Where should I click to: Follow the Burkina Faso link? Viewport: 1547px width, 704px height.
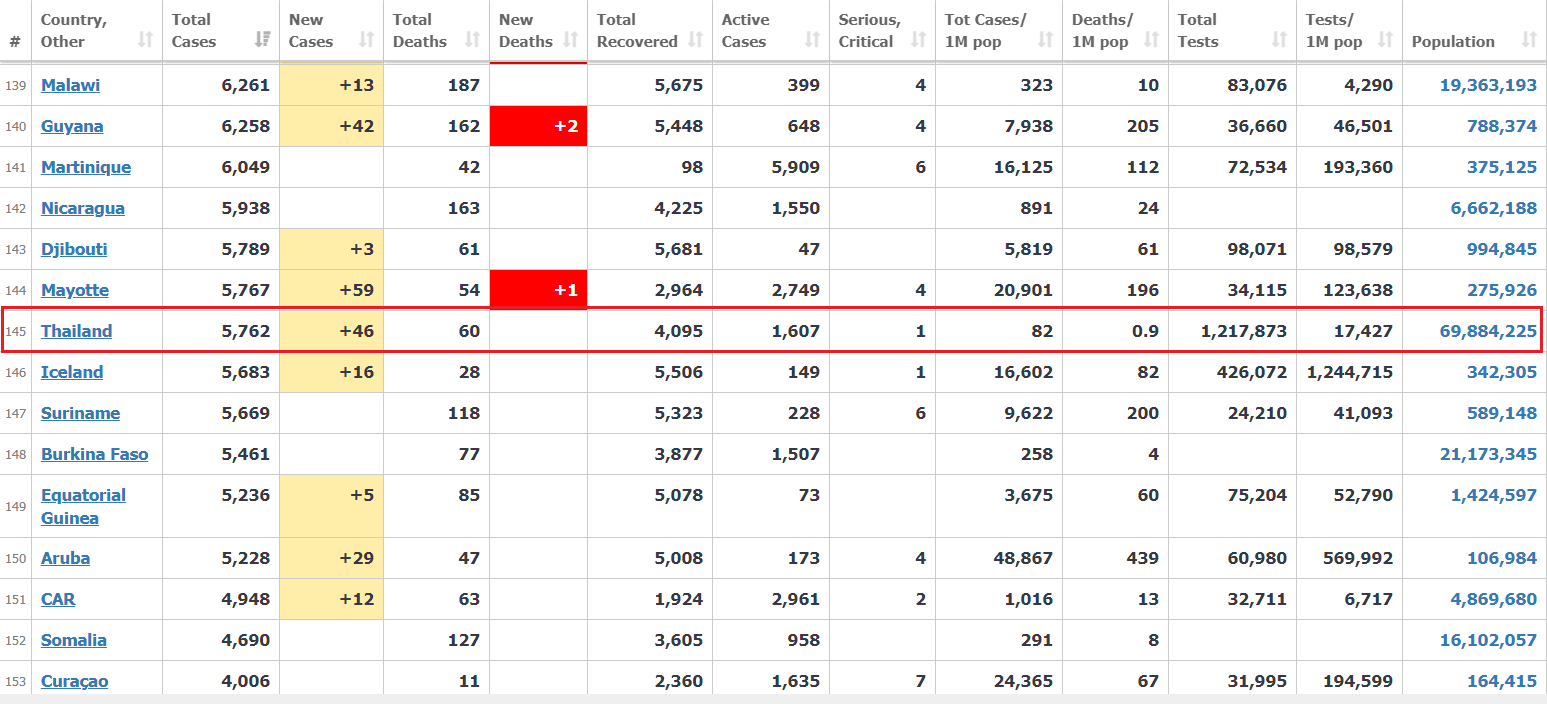pyautogui.click(x=94, y=454)
